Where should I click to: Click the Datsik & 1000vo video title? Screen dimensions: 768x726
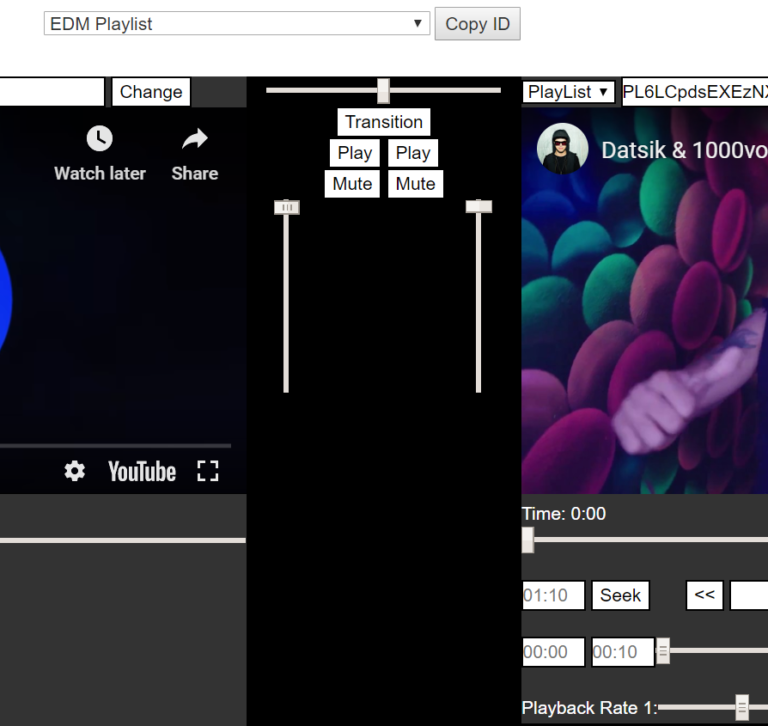pyautogui.click(x=684, y=150)
